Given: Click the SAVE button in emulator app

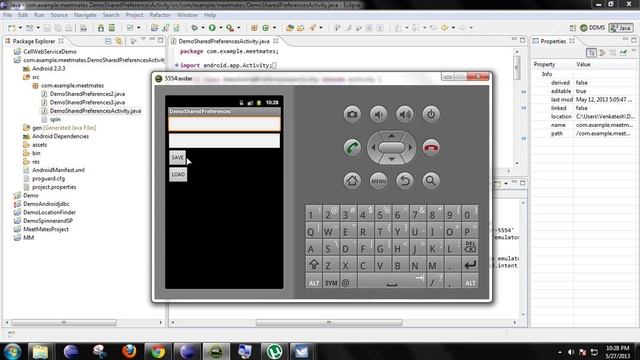Looking at the screenshot, I should (x=178, y=158).
